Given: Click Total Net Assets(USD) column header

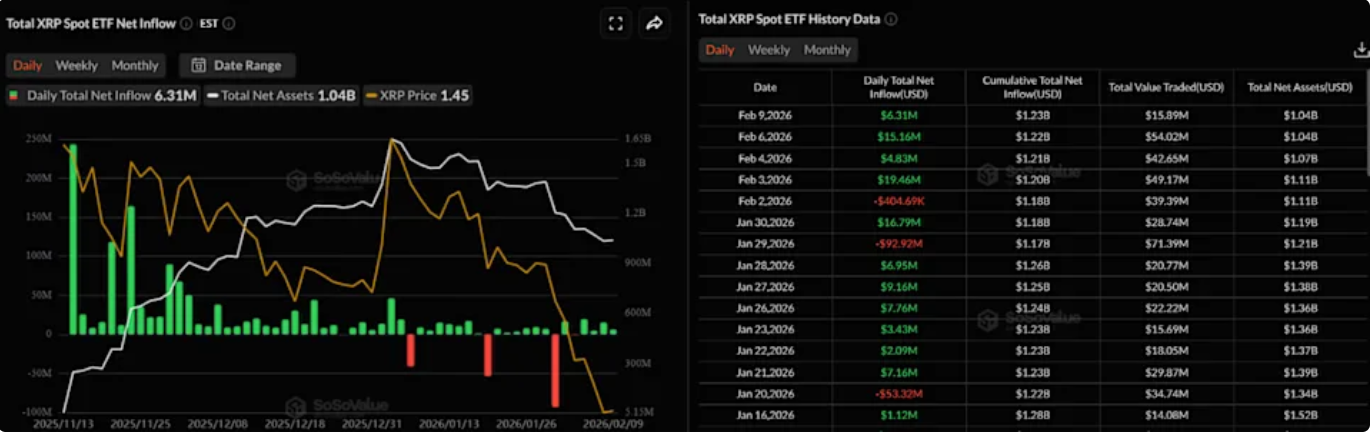Looking at the screenshot, I should (1300, 88).
